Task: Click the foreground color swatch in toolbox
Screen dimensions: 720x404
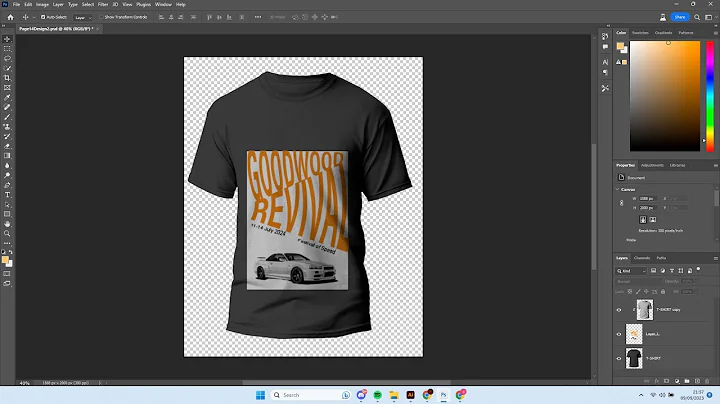Action: pyautogui.click(x=5, y=260)
